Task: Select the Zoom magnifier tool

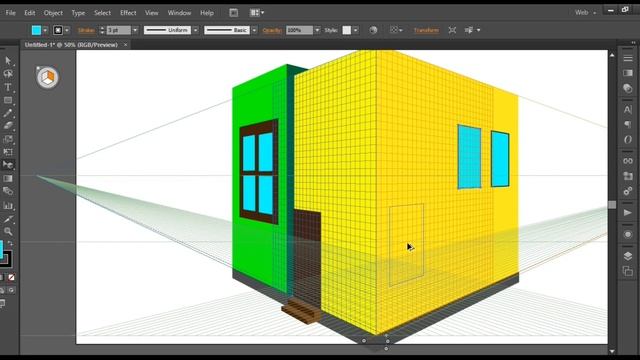Action: (x=8, y=231)
